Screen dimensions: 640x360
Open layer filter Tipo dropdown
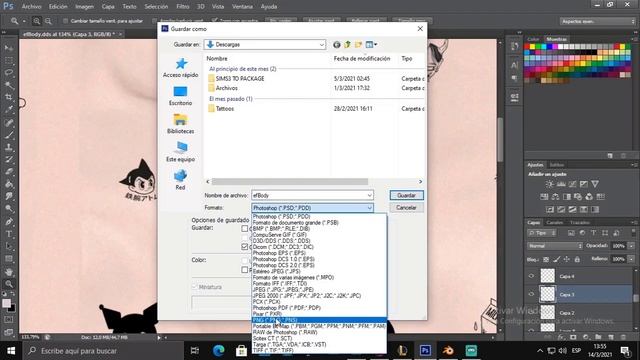[542, 233]
